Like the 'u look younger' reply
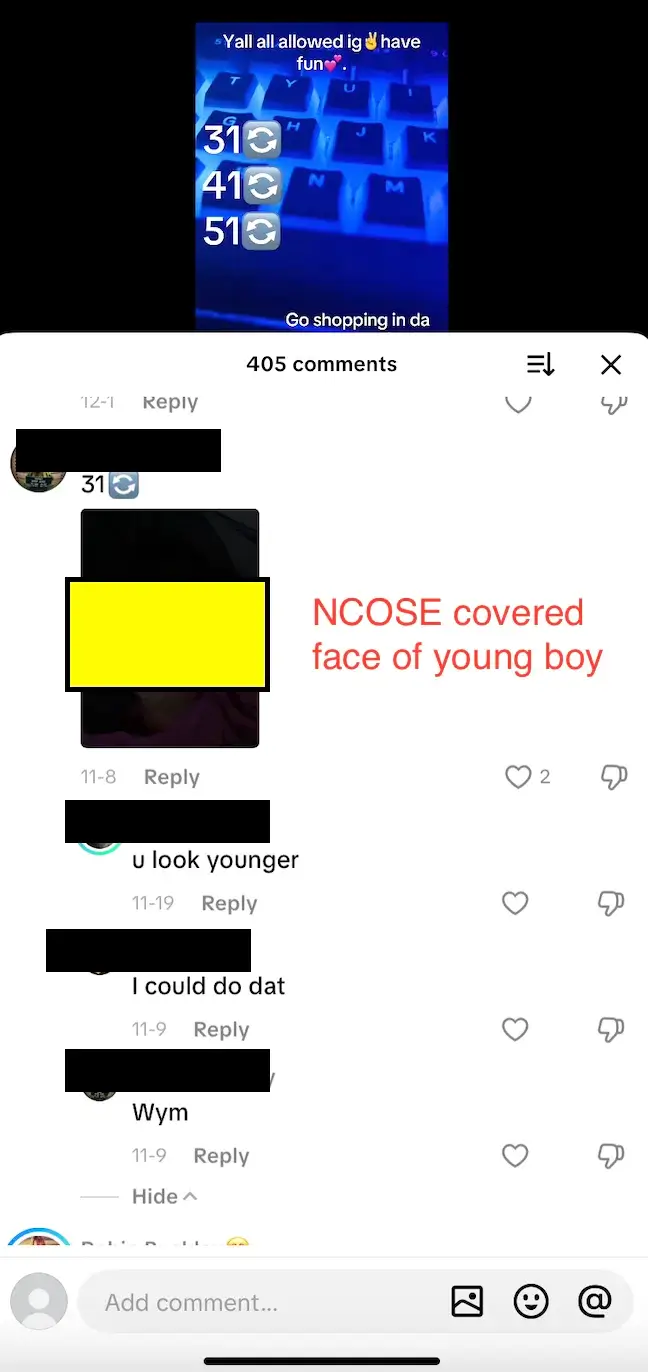 515,903
